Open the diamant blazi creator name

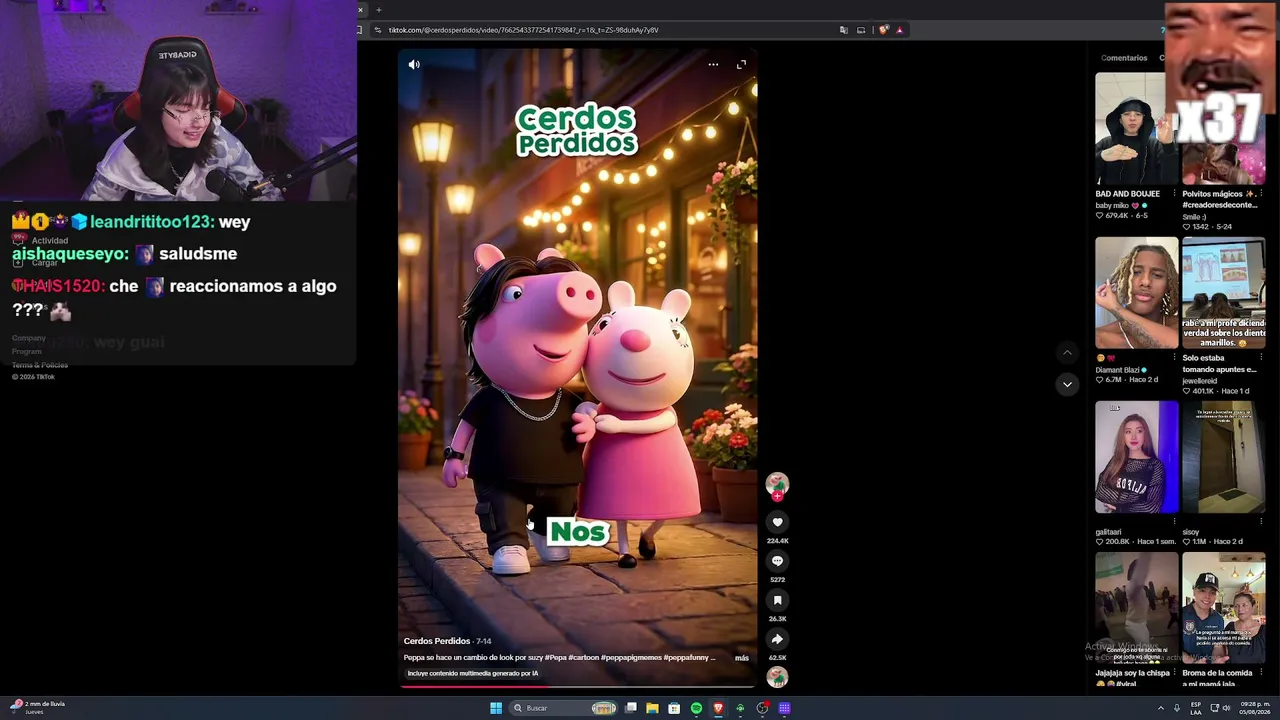[x=1118, y=370]
